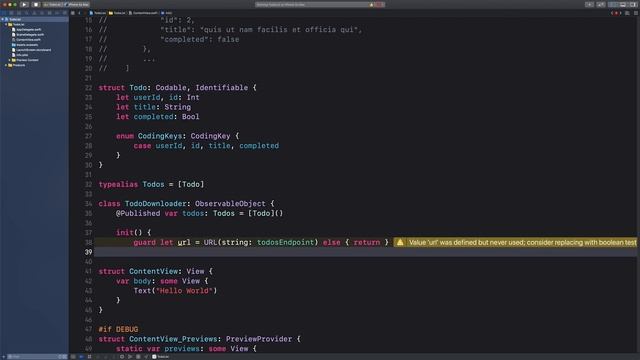Image resolution: width=640 pixels, height=360 pixels.
Task: Open LaunchScreen.storyboard in the navigator
Action: [x=31, y=50]
